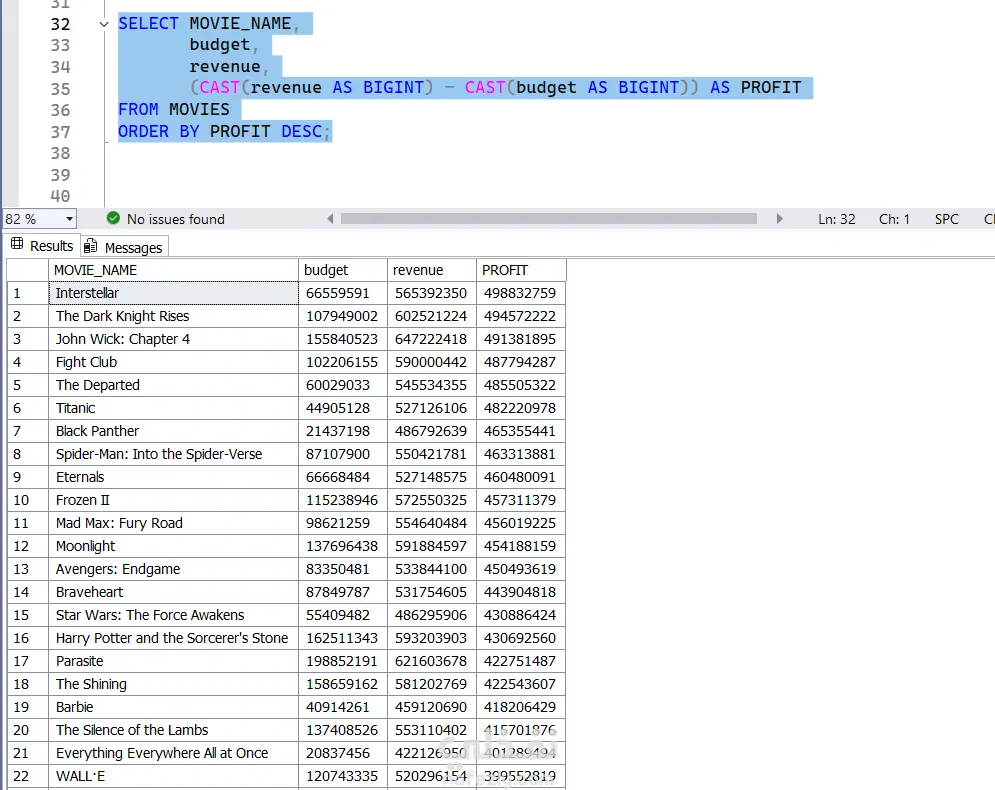Click Spider-Man: Into the Spider-Verse cell
Viewport: 995px width, 790px height.
[x=173, y=454]
